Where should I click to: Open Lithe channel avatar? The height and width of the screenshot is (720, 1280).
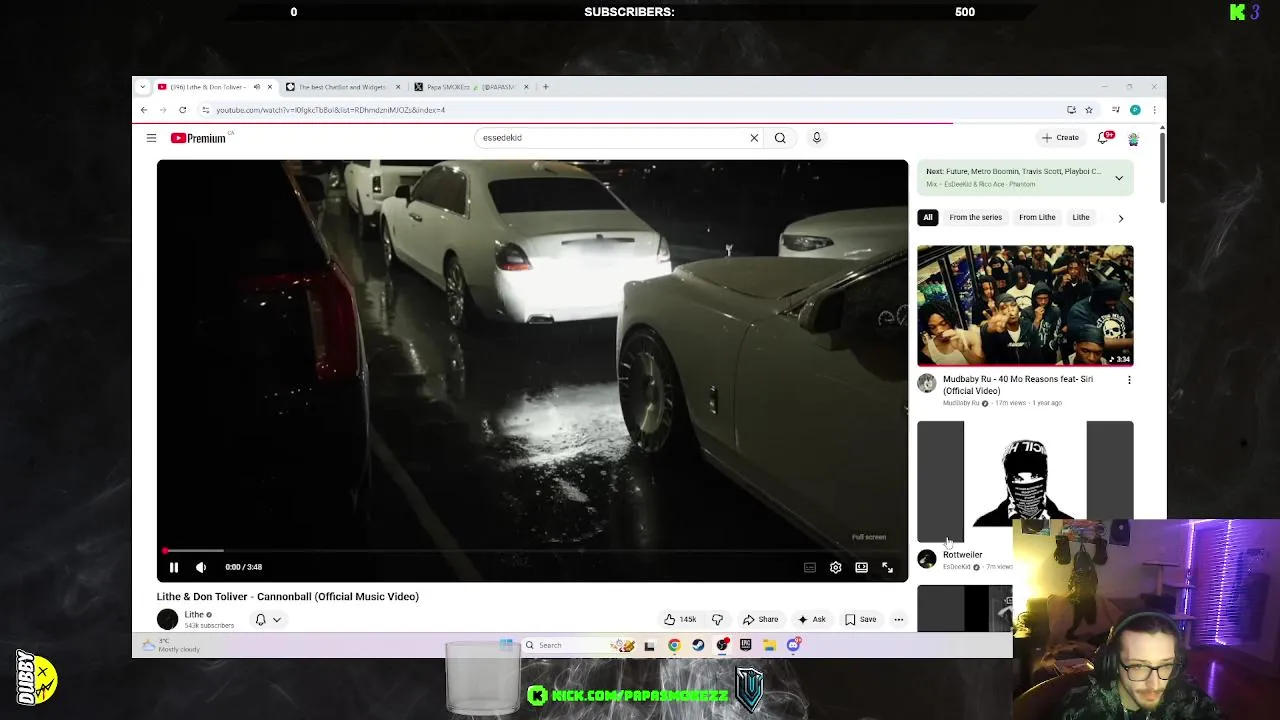click(167, 619)
